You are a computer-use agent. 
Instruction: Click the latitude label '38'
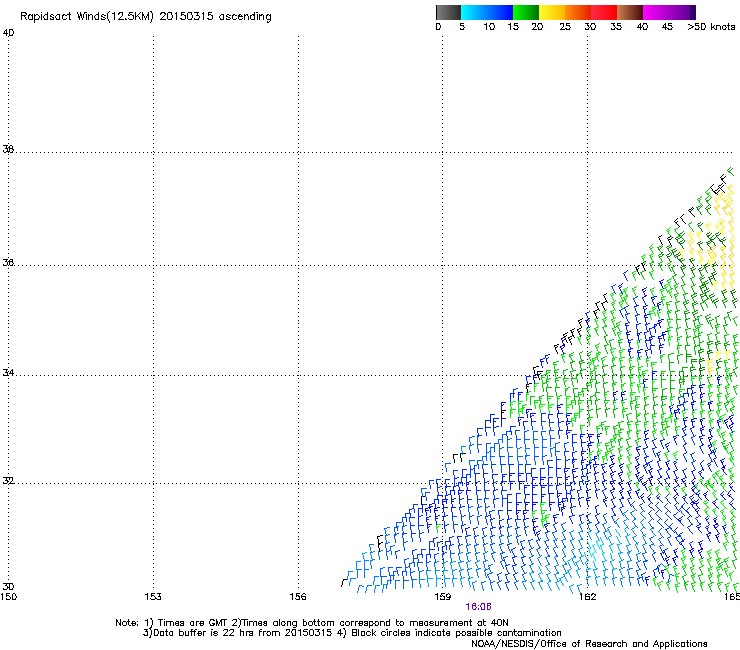point(8,149)
